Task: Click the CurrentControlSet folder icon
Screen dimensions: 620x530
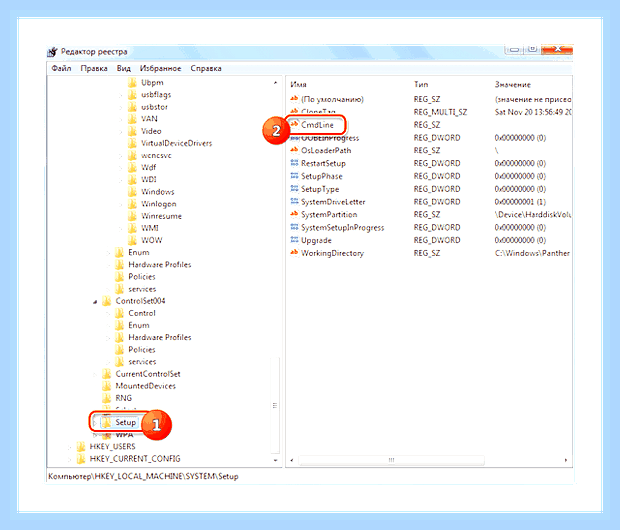Action: tap(106, 374)
